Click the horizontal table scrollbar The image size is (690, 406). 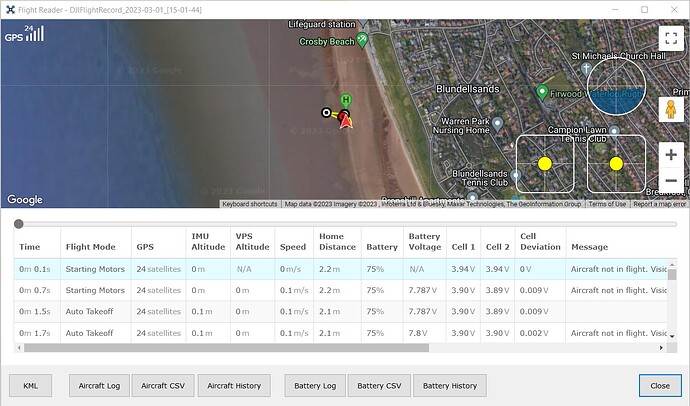coord(220,348)
